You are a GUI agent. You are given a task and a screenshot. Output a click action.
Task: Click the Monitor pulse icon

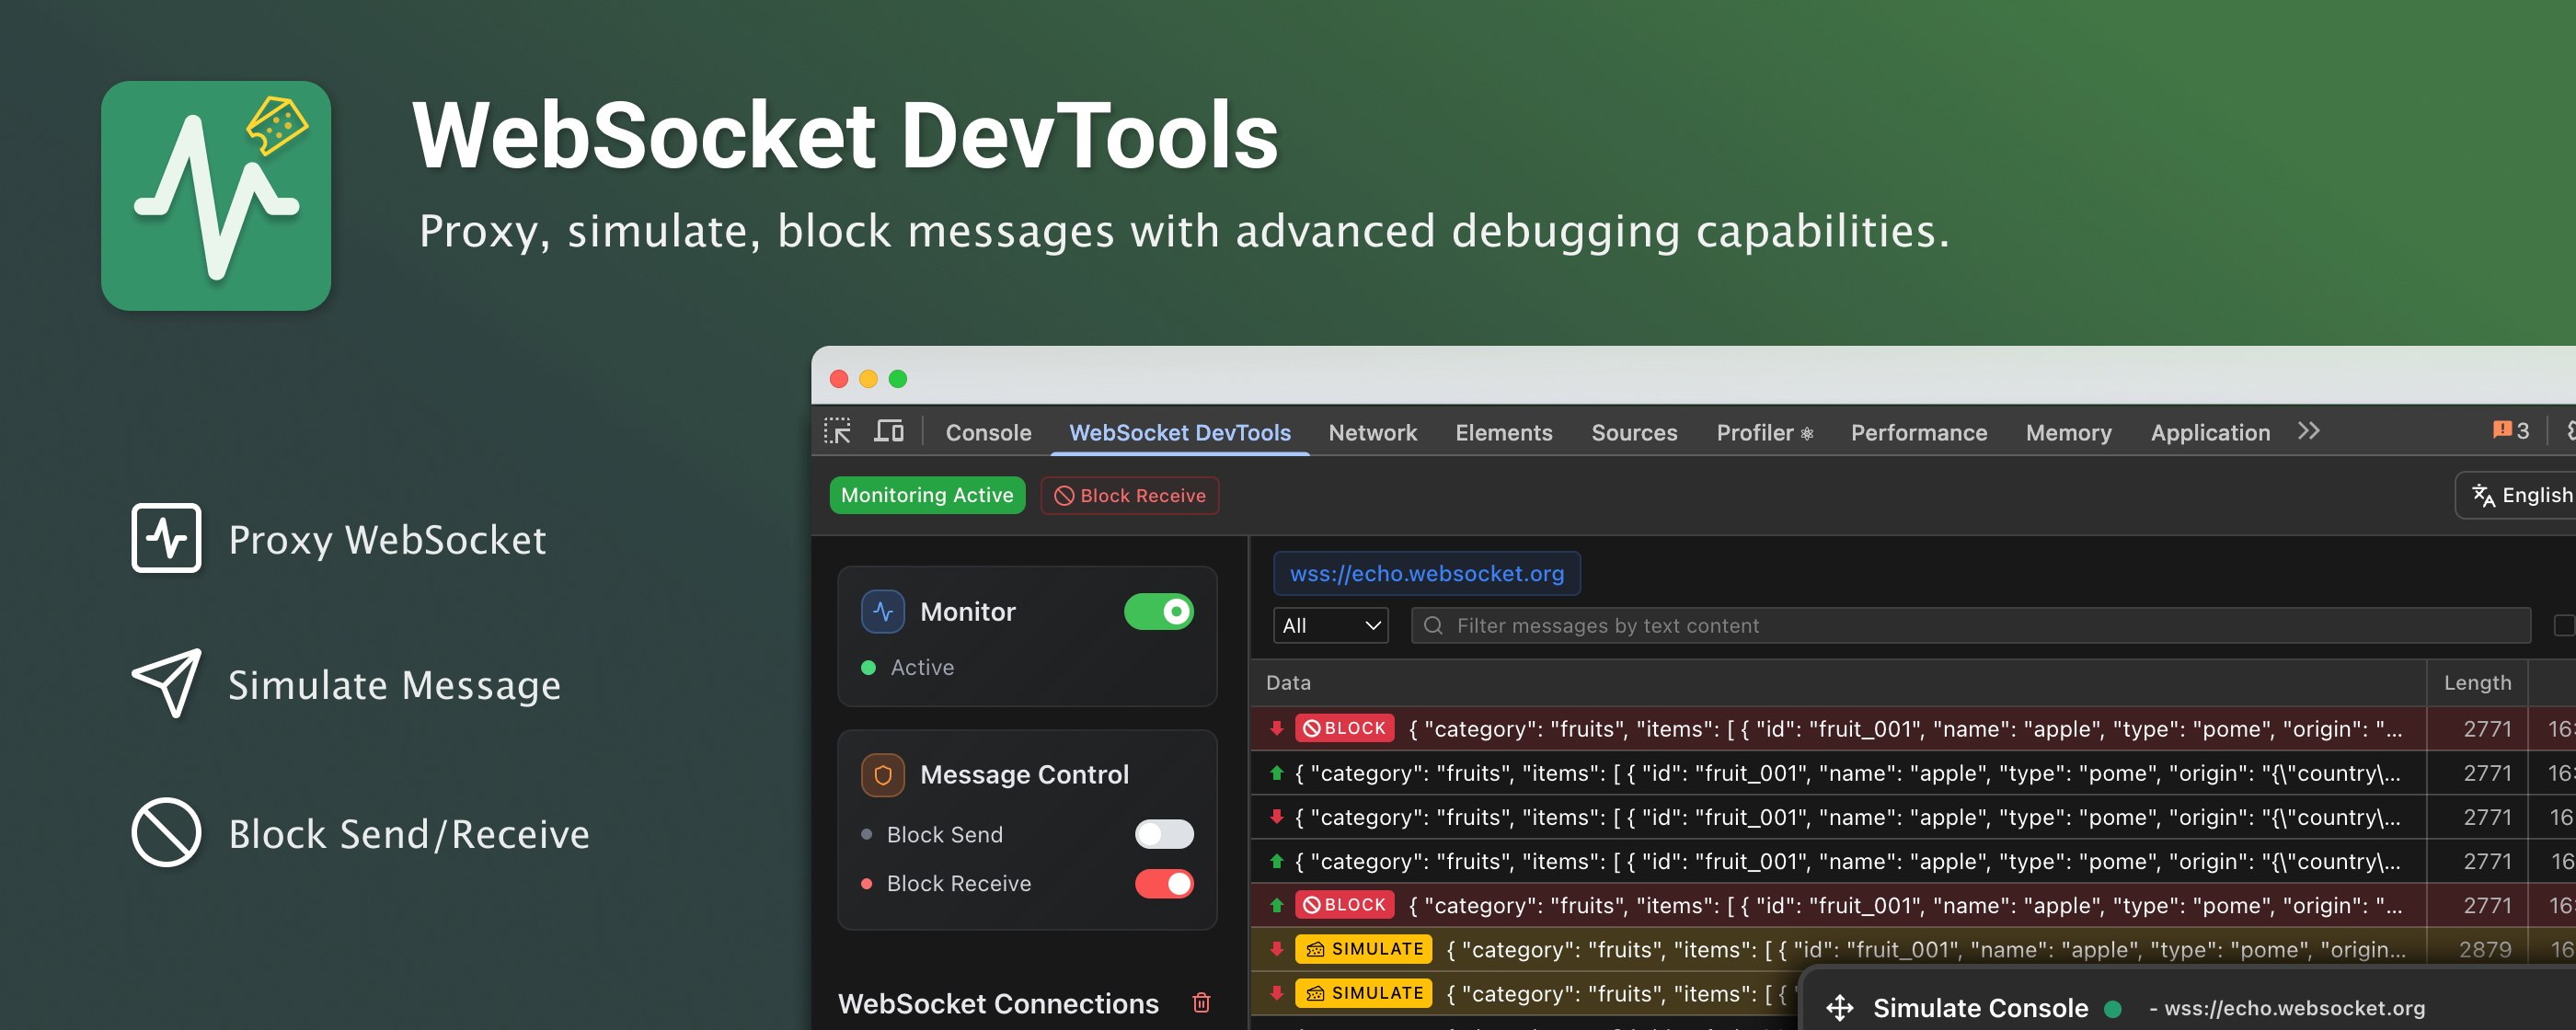(x=883, y=611)
